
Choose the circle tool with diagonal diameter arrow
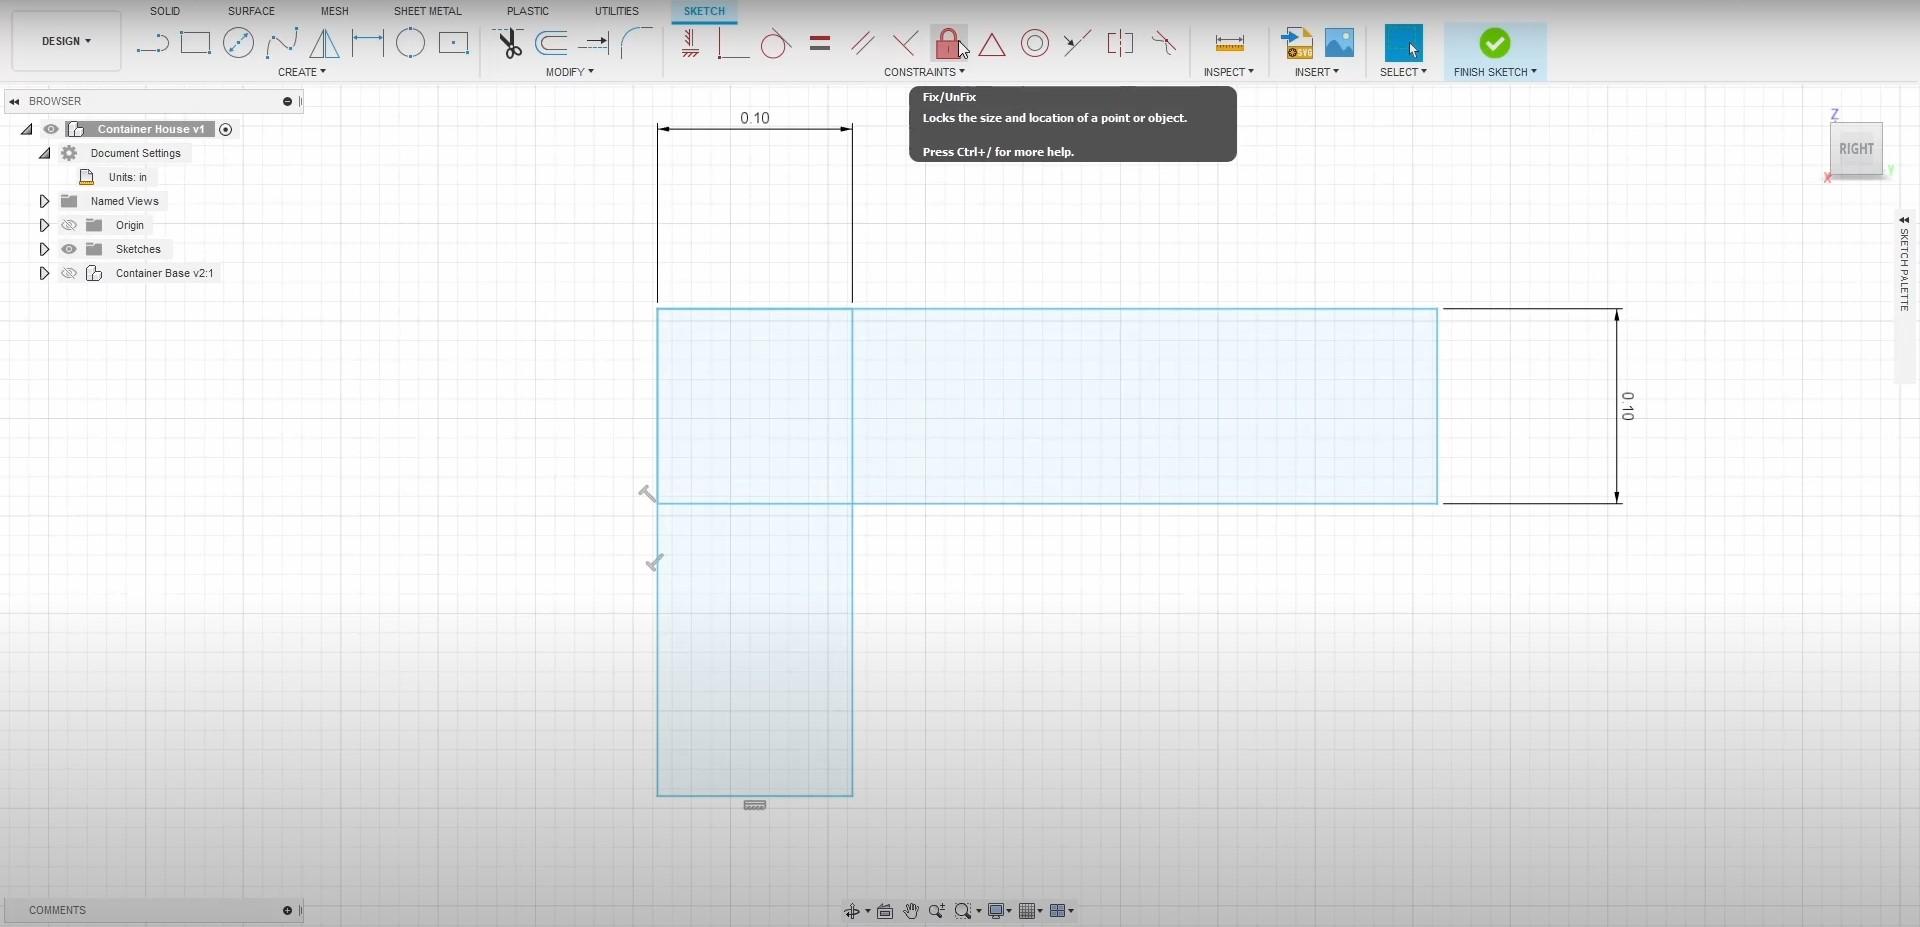click(x=238, y=43)
